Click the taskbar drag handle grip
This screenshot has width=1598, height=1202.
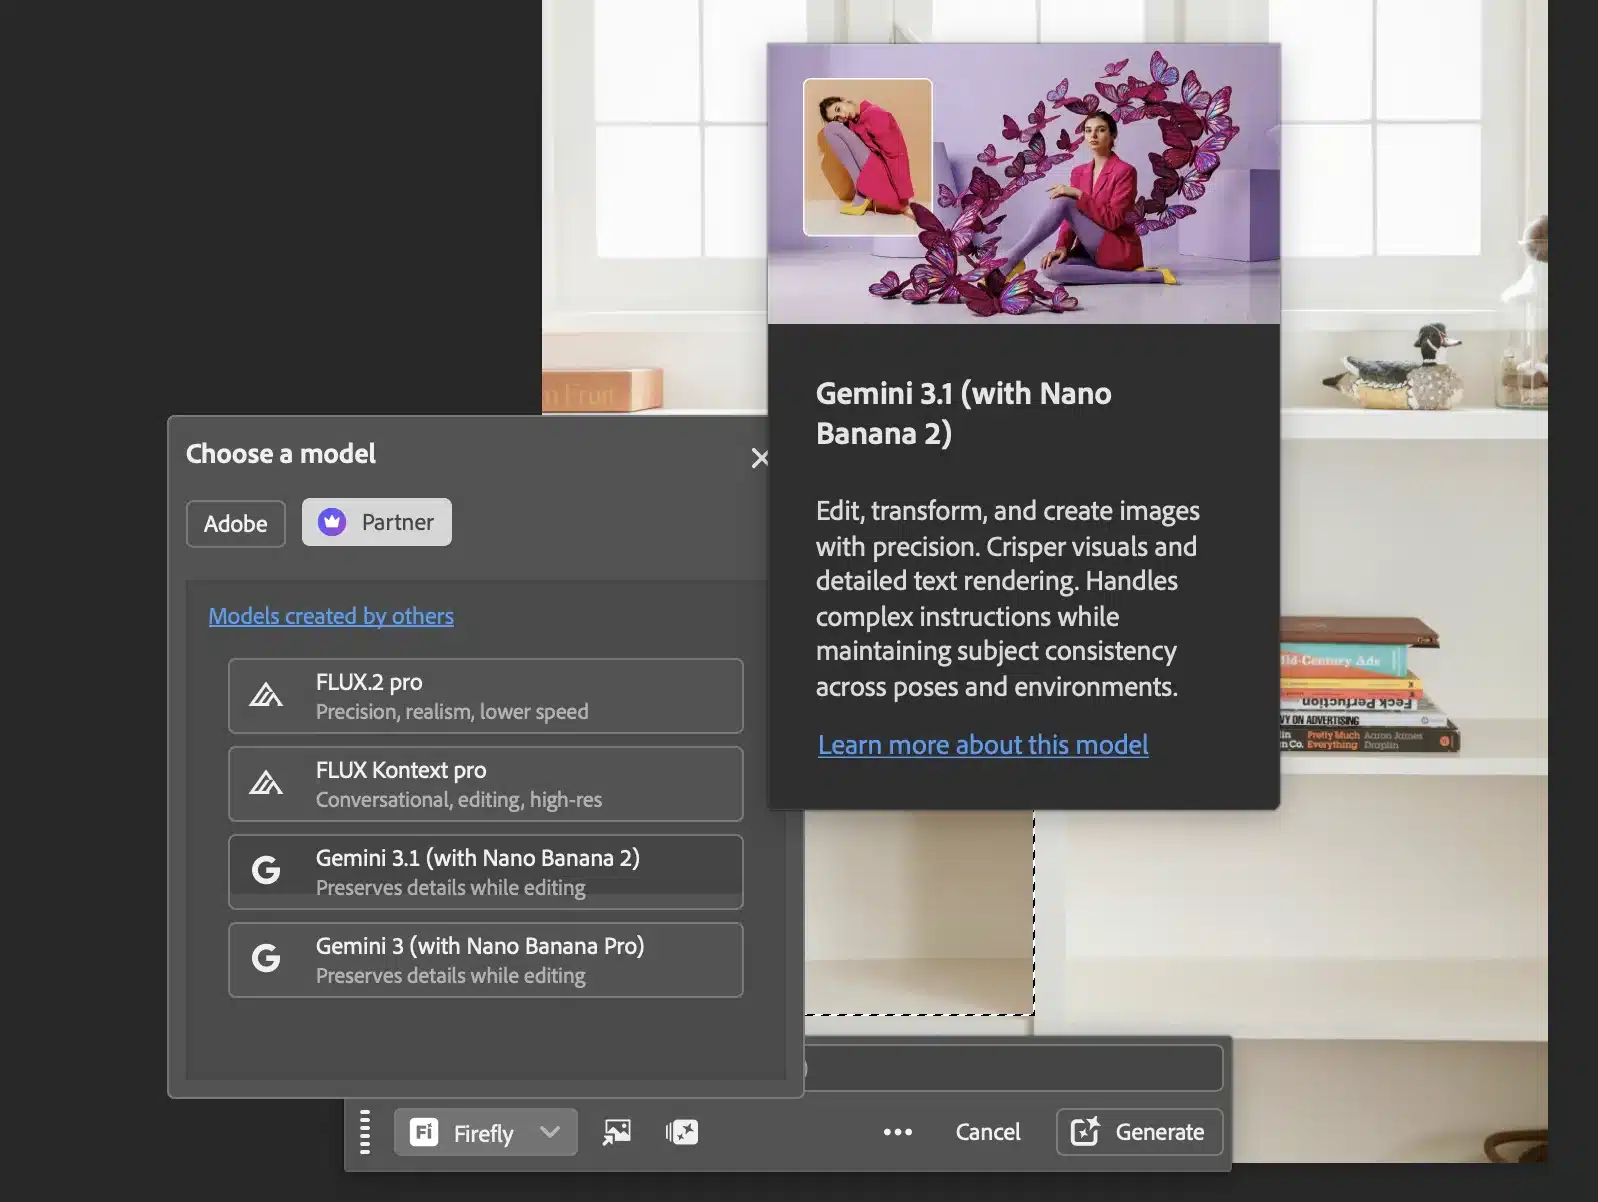click(365, 1132)
